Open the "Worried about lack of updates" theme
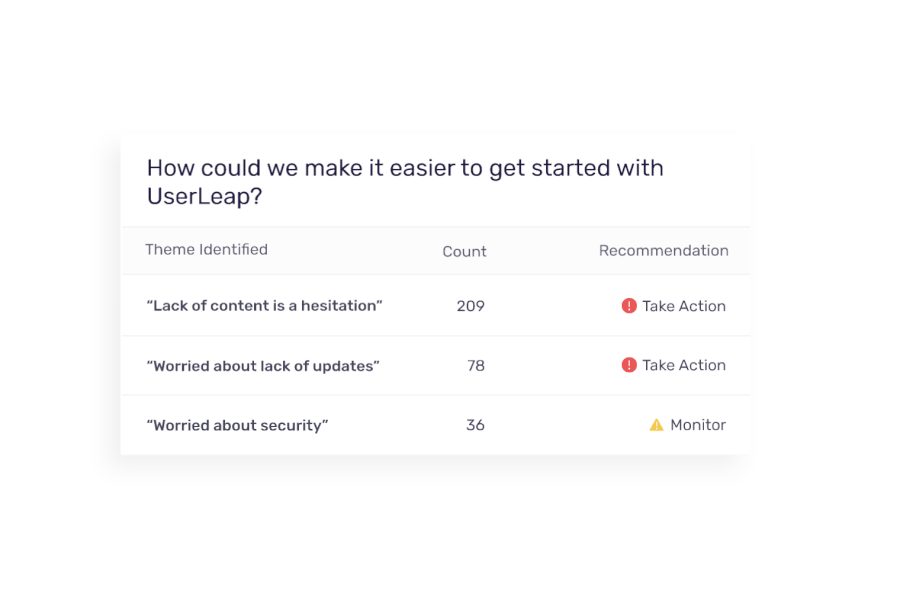 click(x=263, y=366)
